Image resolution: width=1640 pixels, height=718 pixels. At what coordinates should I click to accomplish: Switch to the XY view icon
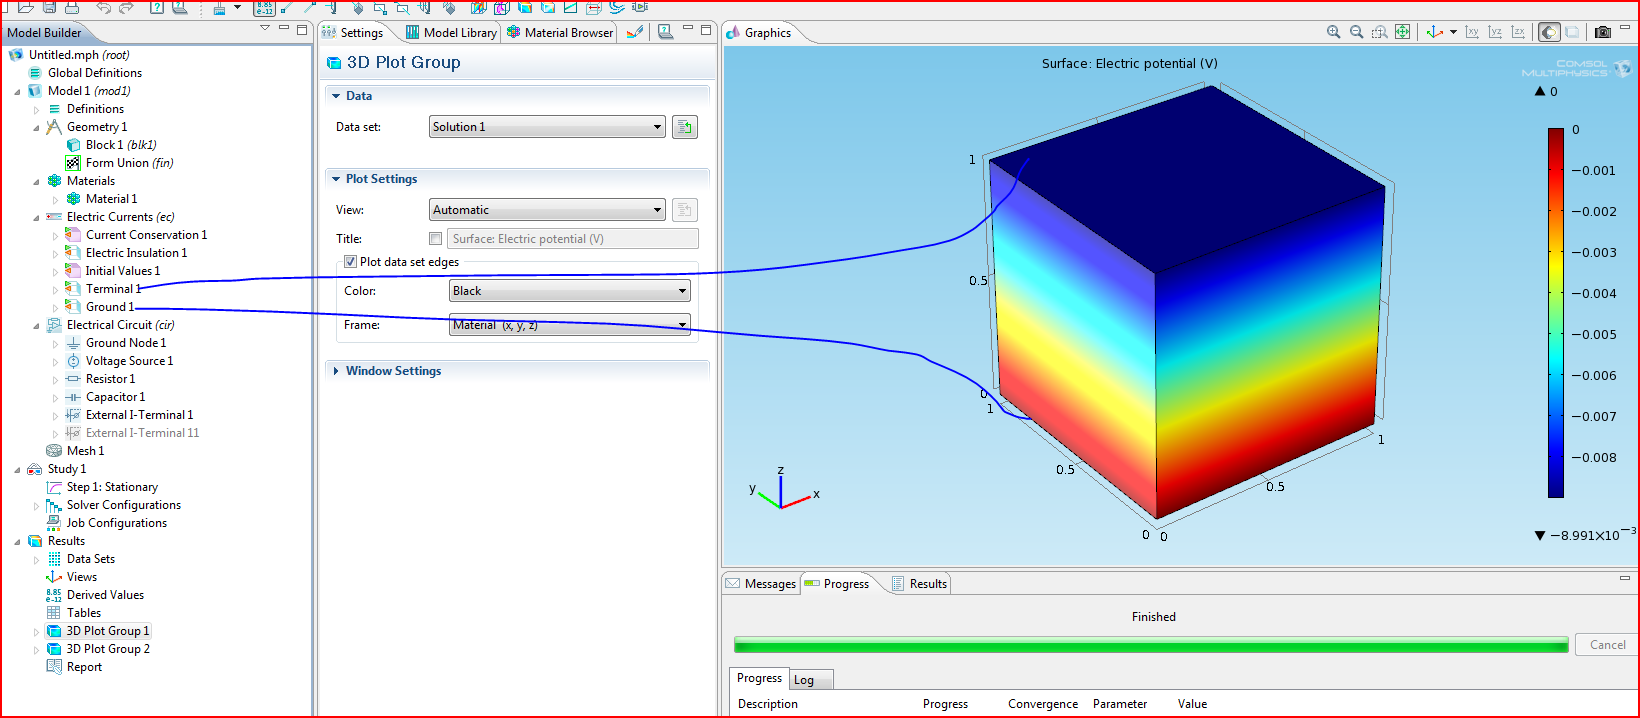[x=1472, y=32]
